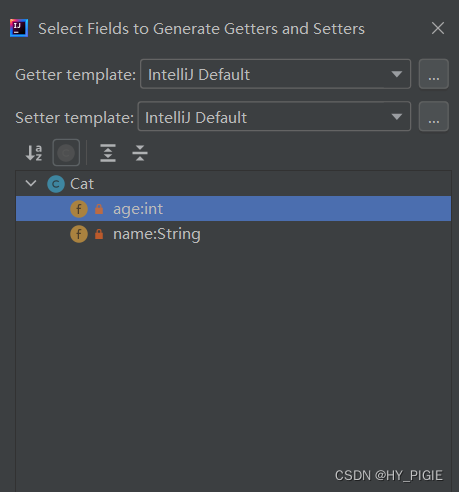Select the age:int field row

pos(233,209)
